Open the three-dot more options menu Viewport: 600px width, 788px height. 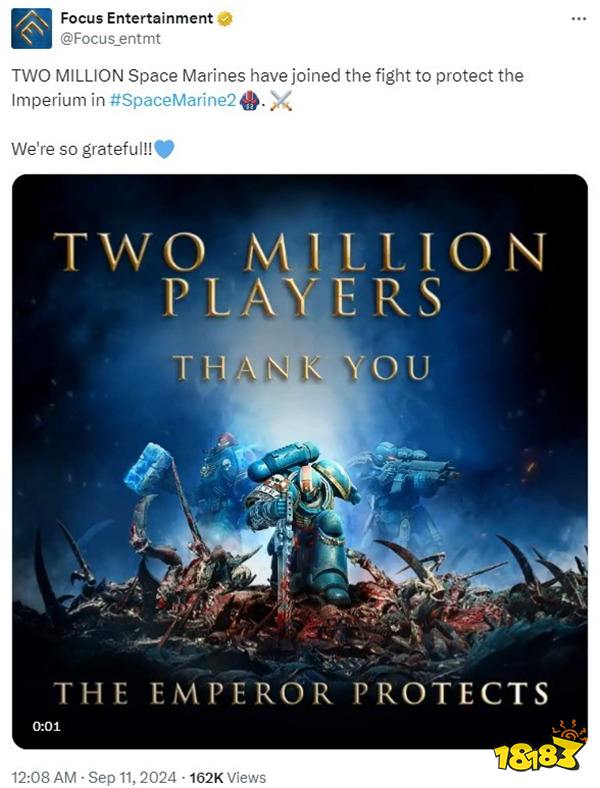[x=579, y=19]
